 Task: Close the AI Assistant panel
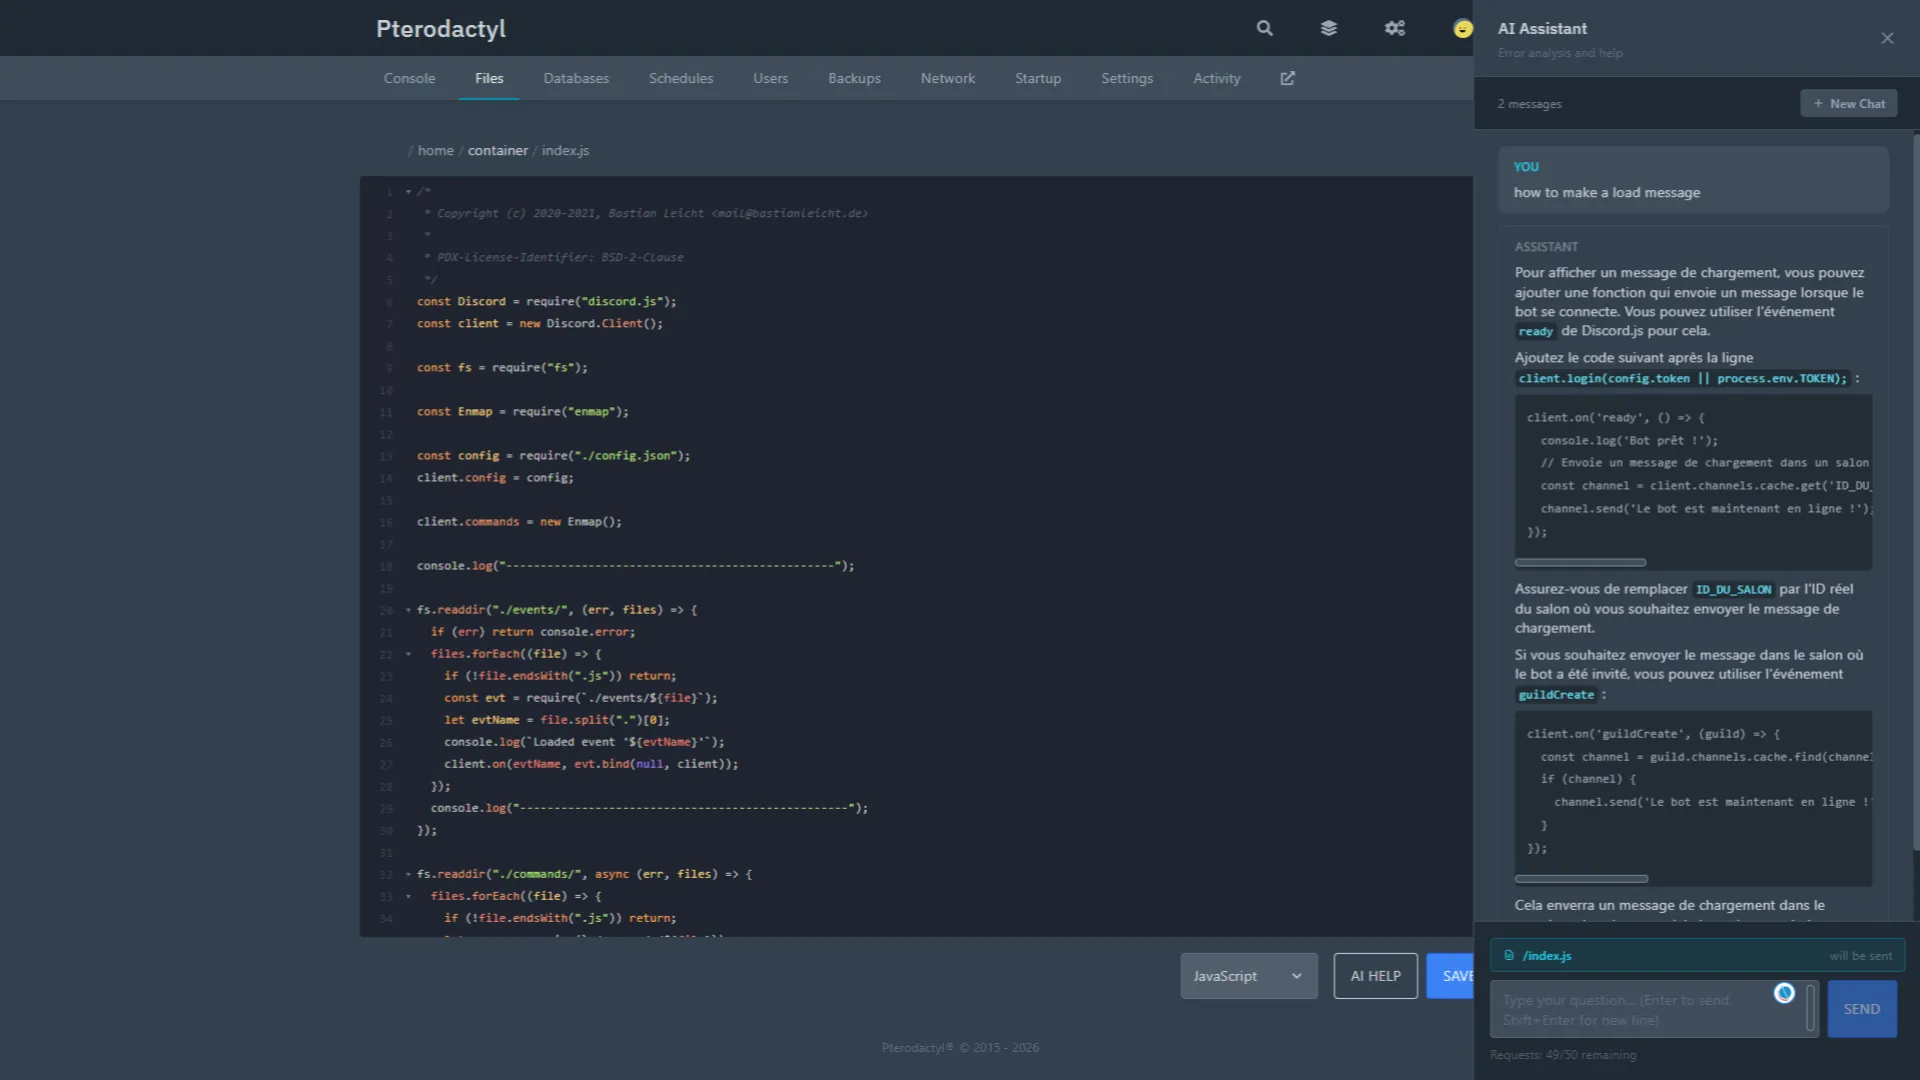tap(1887, 38)
